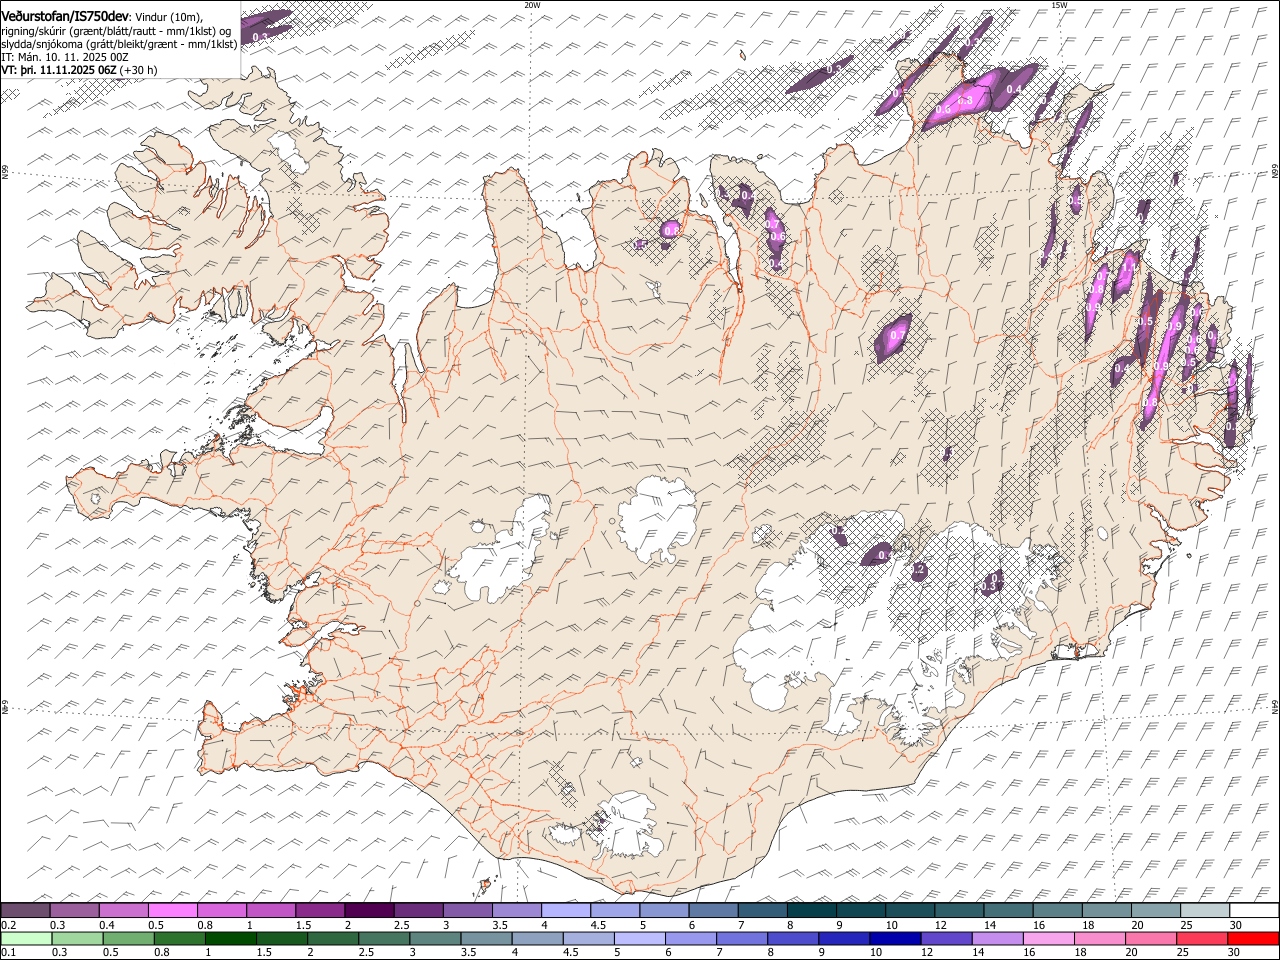Screen dimensions: 1280x960
Task: Click the pale green 0.1 rain legend swatch
Action: 26,939
